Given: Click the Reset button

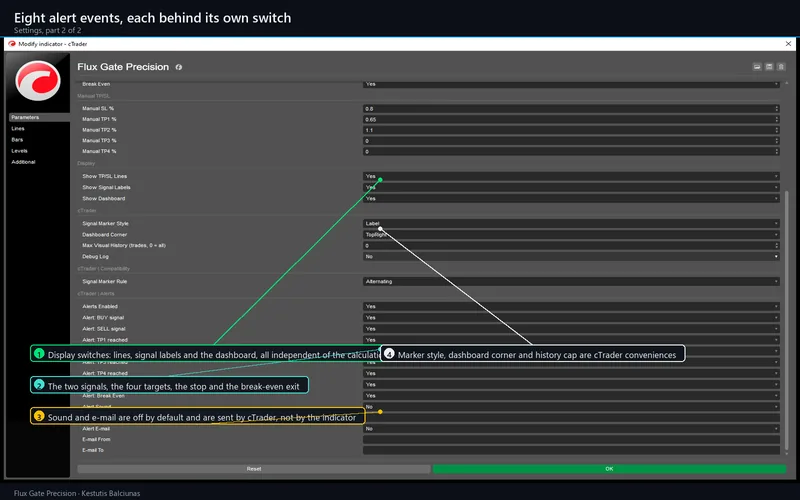Looking at the screenshot, I should pos(254,469).
